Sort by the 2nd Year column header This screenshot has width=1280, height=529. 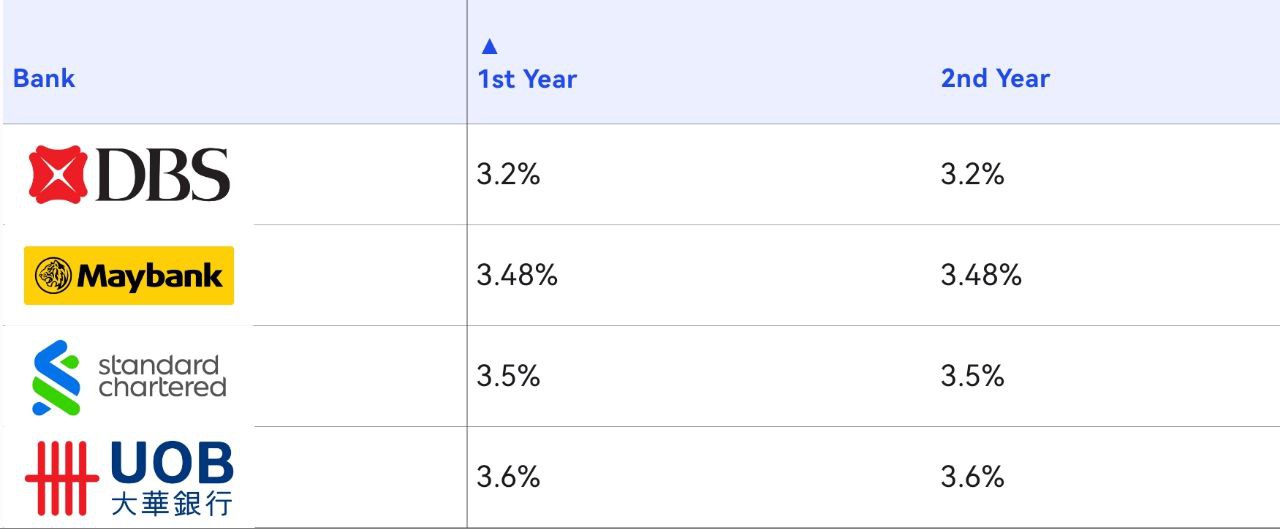click(995, 79)
